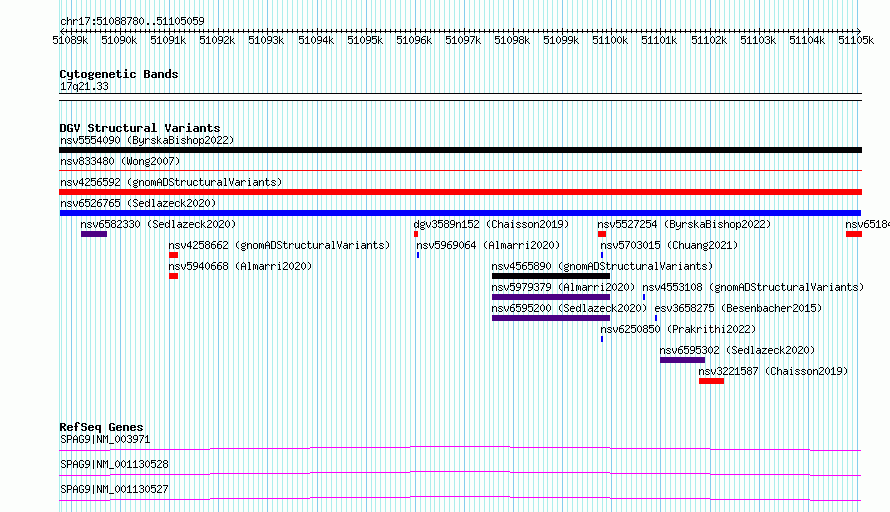Open the nsv6595200 (Sedlazeck2020) label
The width and height of the screenshot is (890, 512).
coord(569,308)
